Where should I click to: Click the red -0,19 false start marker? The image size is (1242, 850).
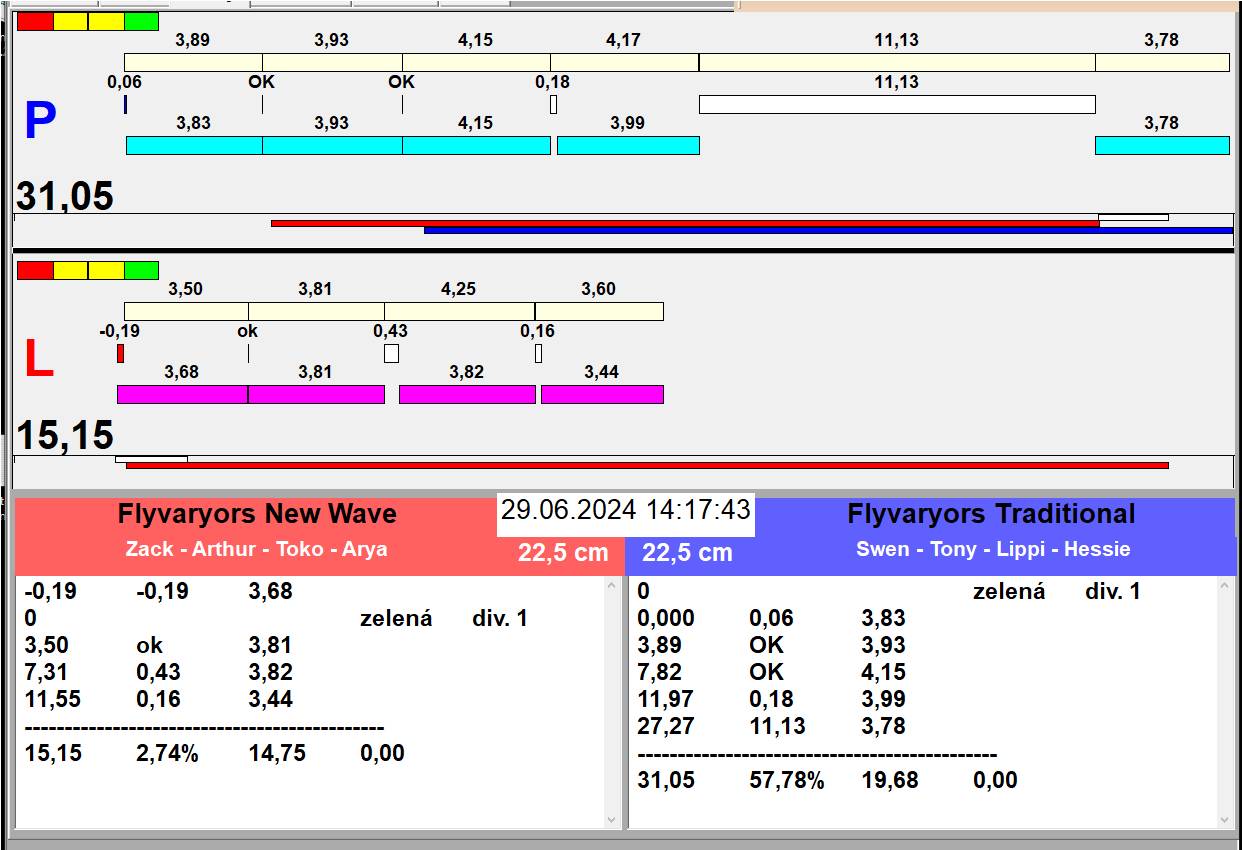(120, 353)
